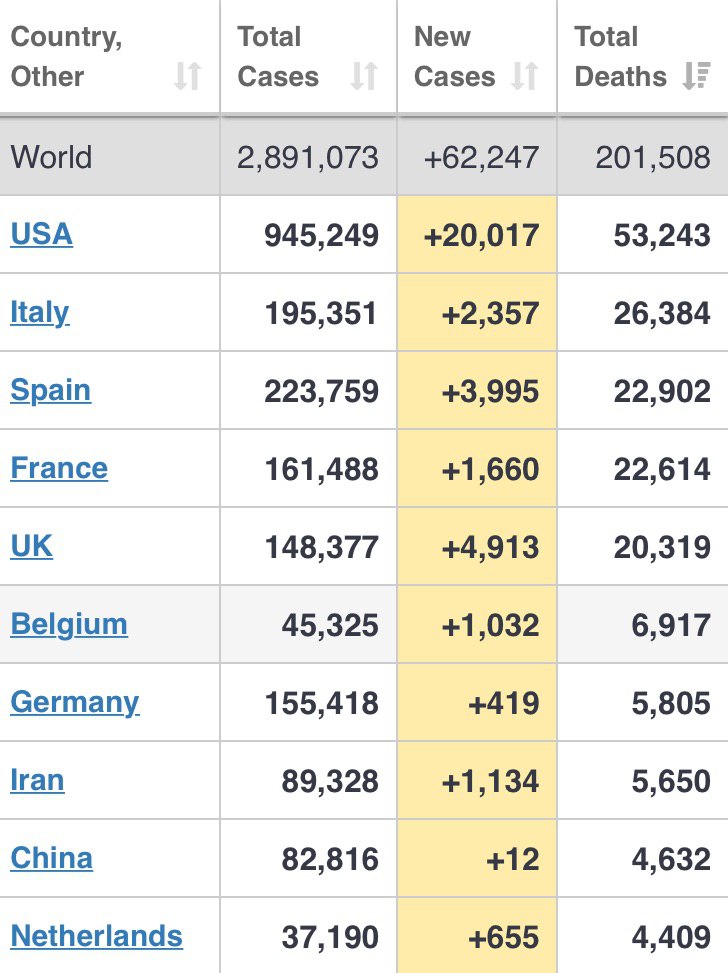Click USA new cases cell +20,017

click(477, 235)
